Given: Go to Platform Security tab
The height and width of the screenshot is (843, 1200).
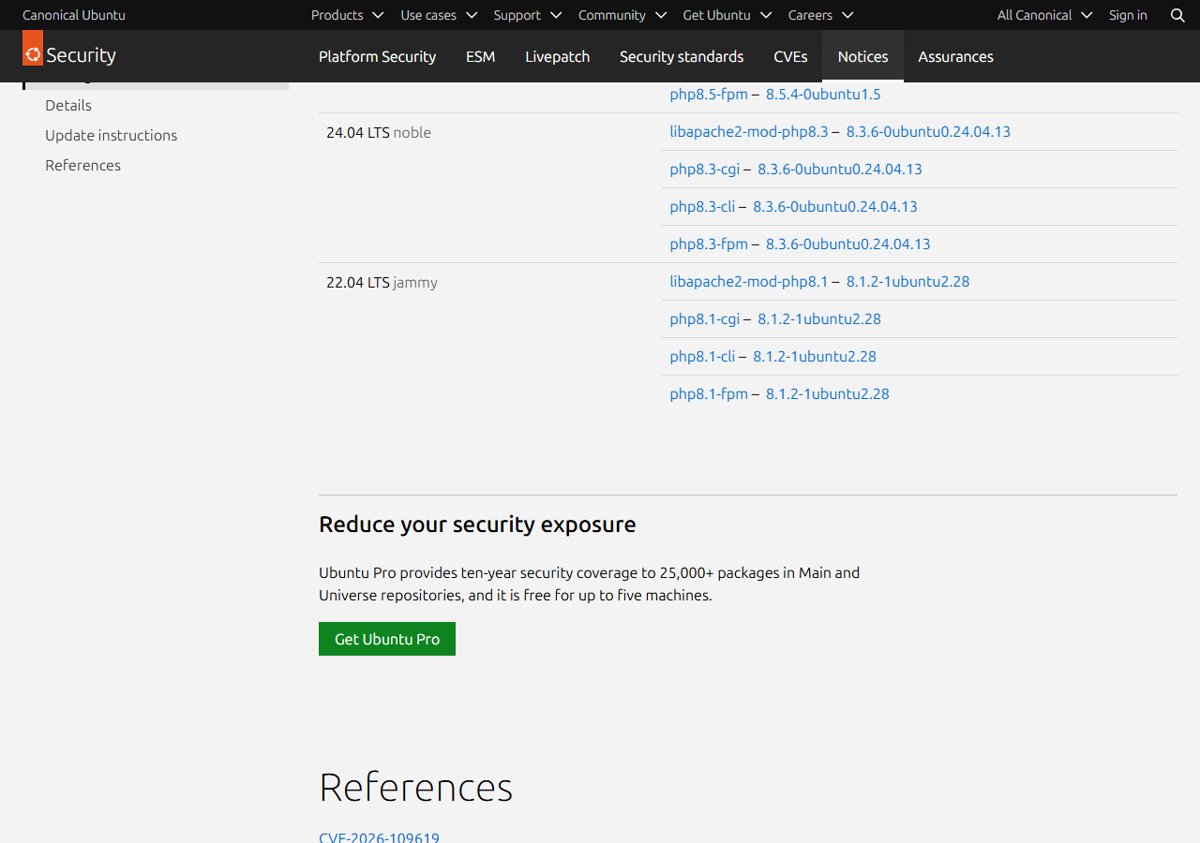Looking at the screenshot, I should [x=377, y=56].
